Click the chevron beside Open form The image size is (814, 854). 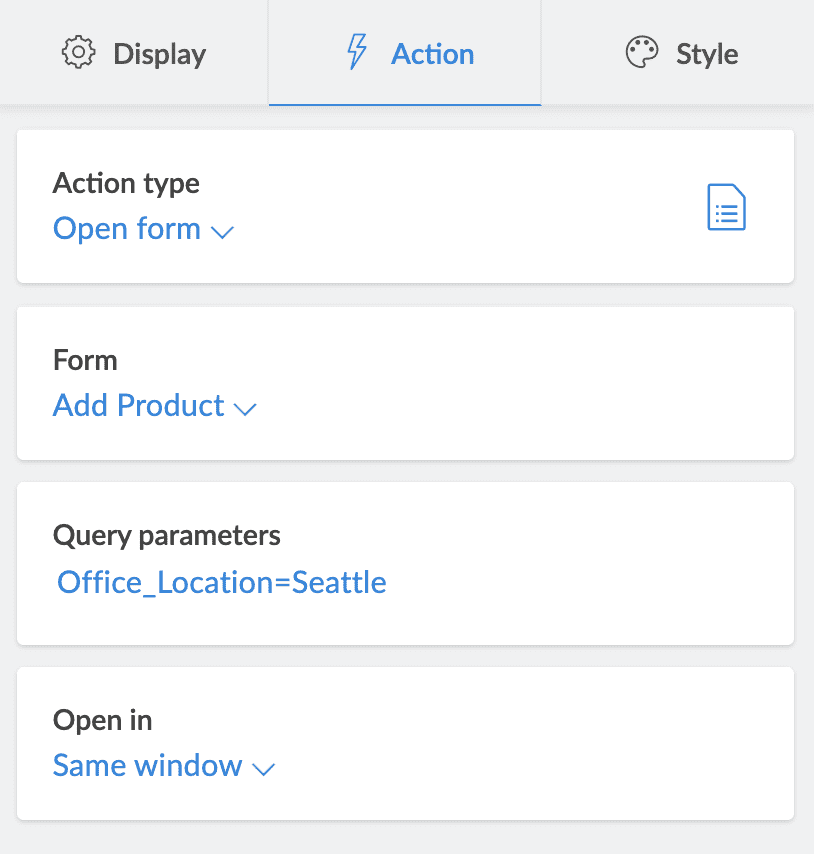(222, 232)
